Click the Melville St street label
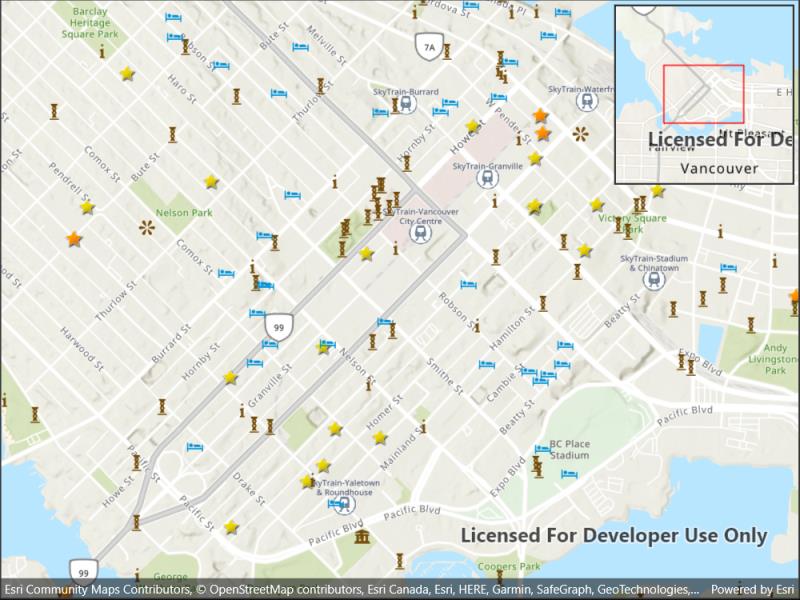This screenshot has height=600, width=800. point(329,46)
